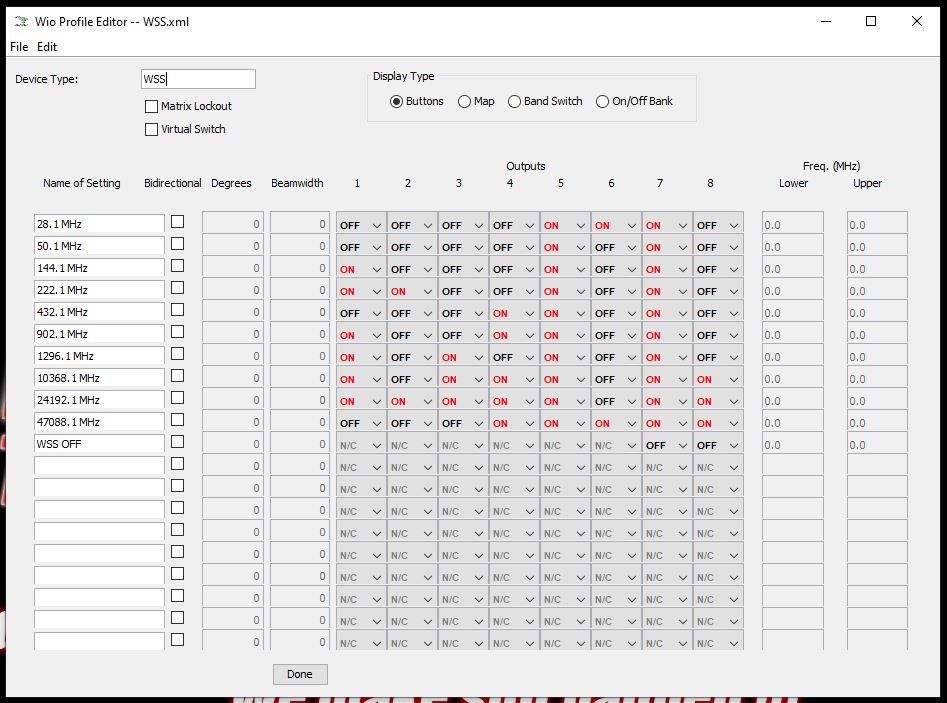Open output 8 dropdown for 10368.1 MHz
Image resolution: width=947 pixels, height=703 pixels.
[x=718, y=379]
